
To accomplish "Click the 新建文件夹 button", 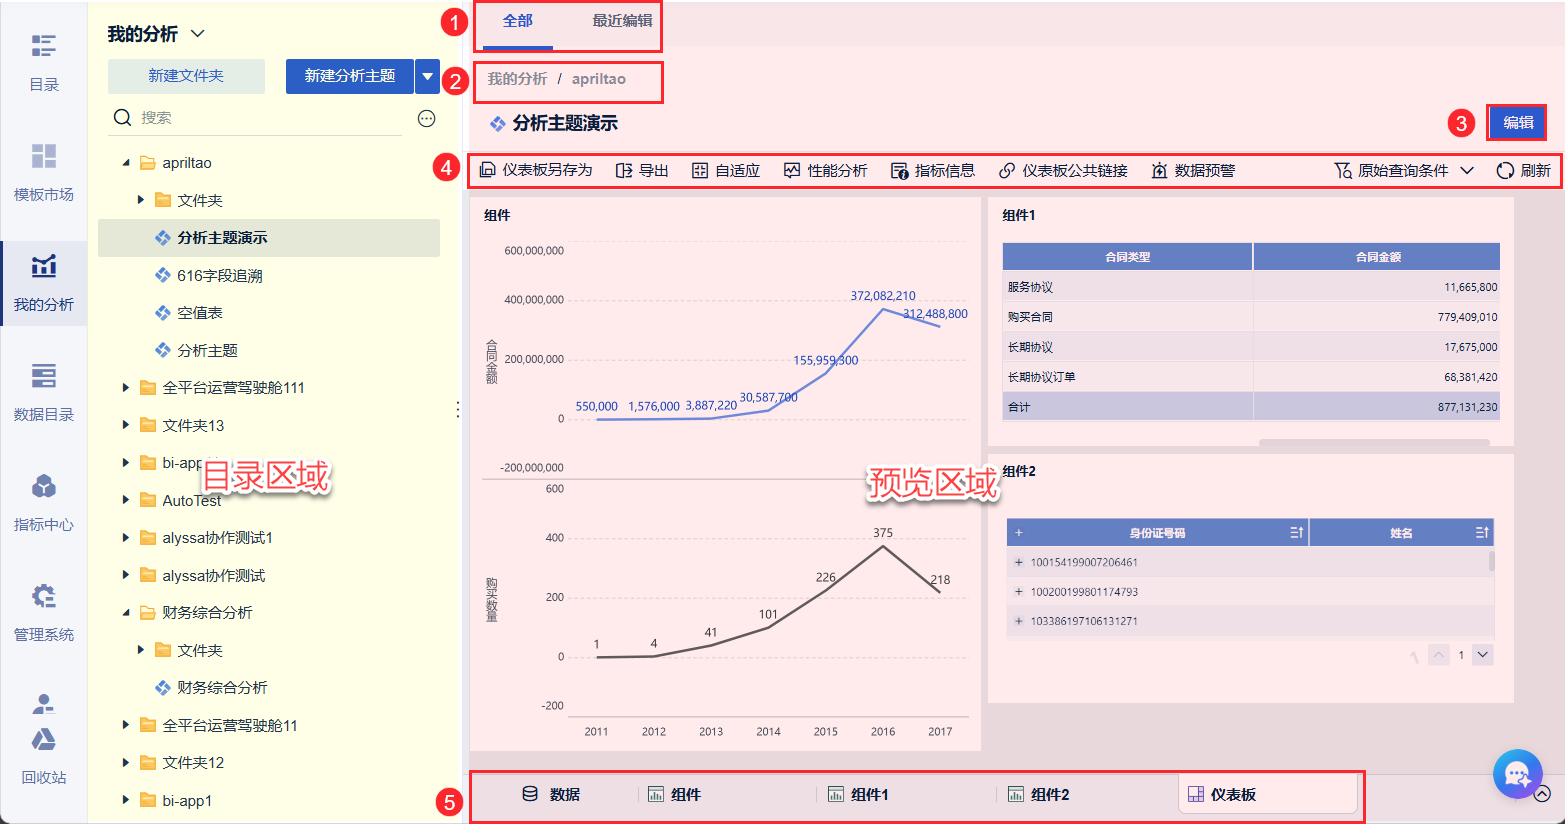I will pyautogui.click(x=186, y=76).
